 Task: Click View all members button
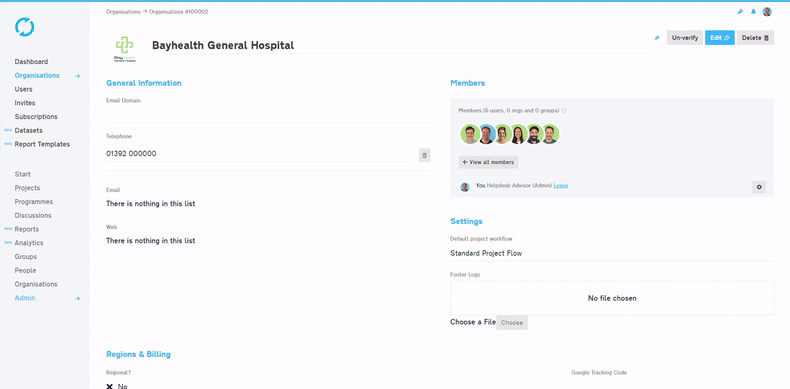[x=488, y=162]
